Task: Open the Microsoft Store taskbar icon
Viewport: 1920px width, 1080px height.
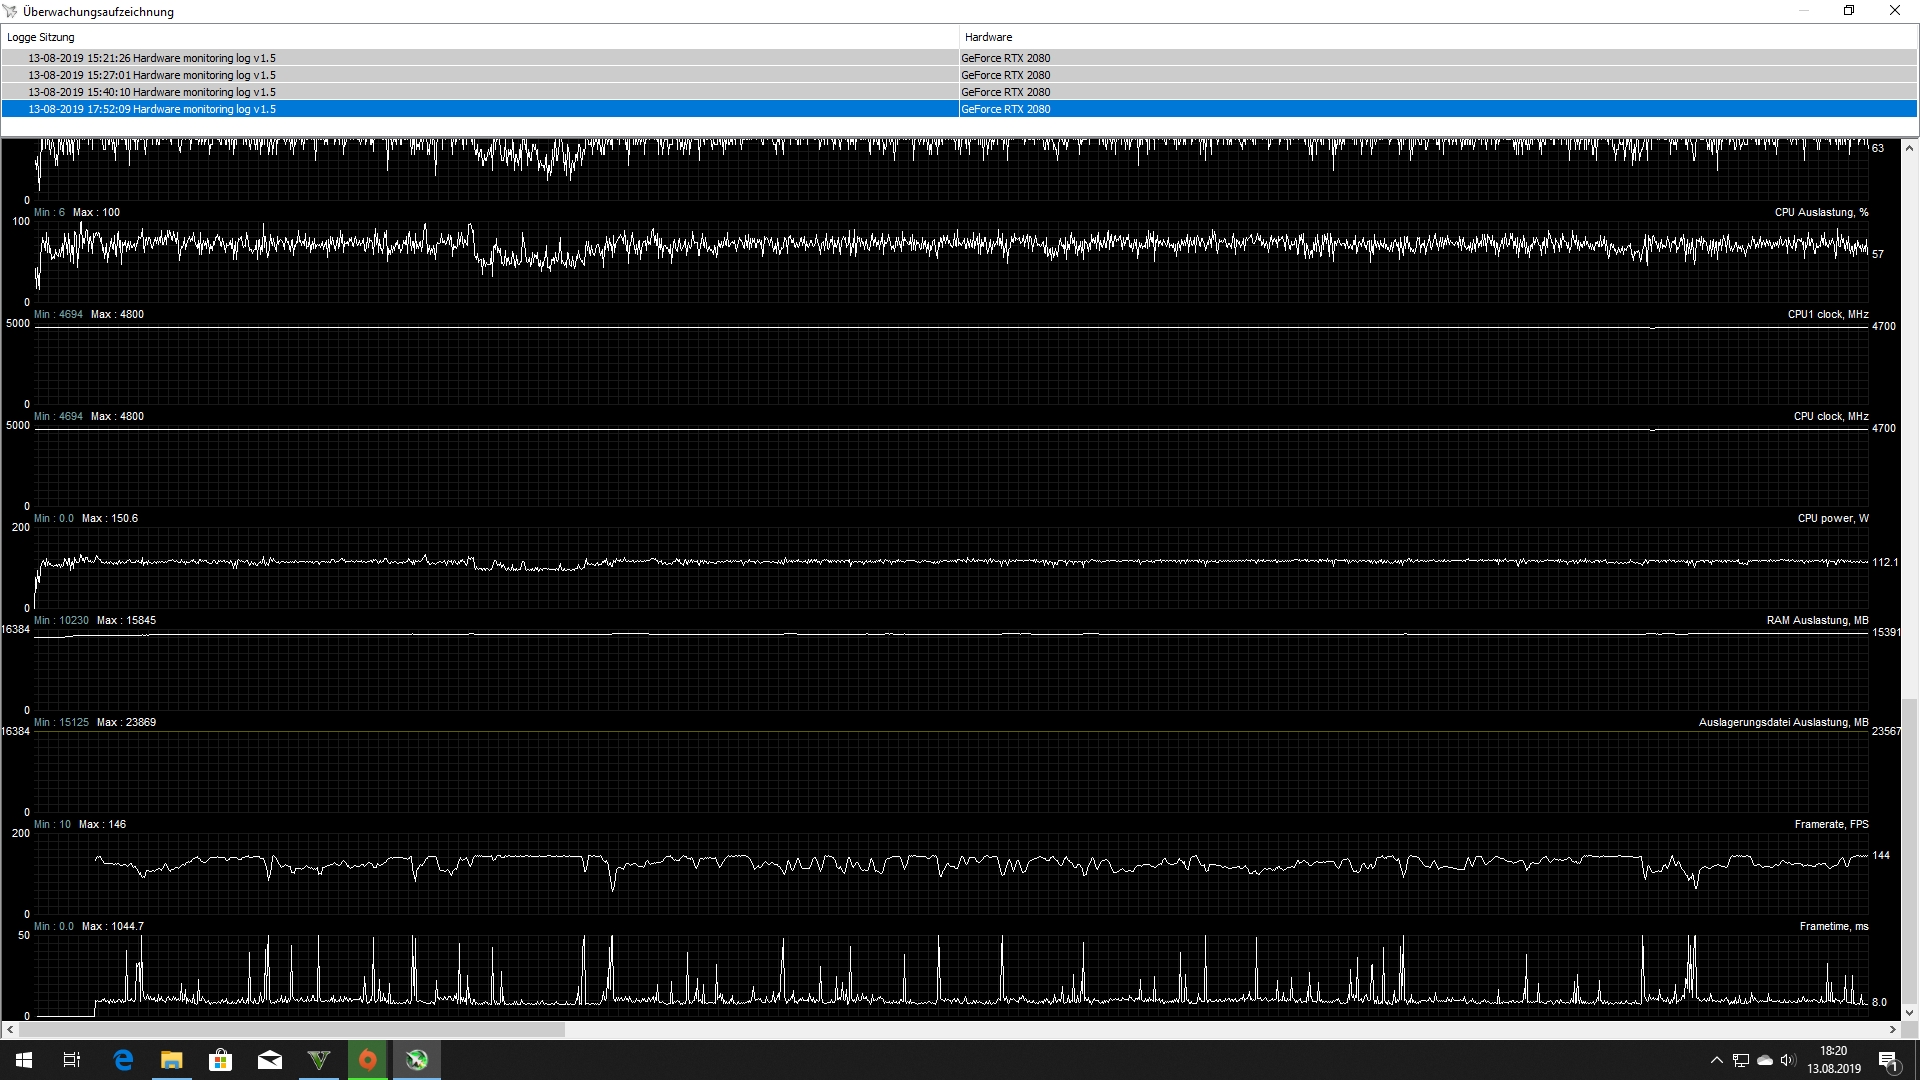Action: coord(221,1060)
